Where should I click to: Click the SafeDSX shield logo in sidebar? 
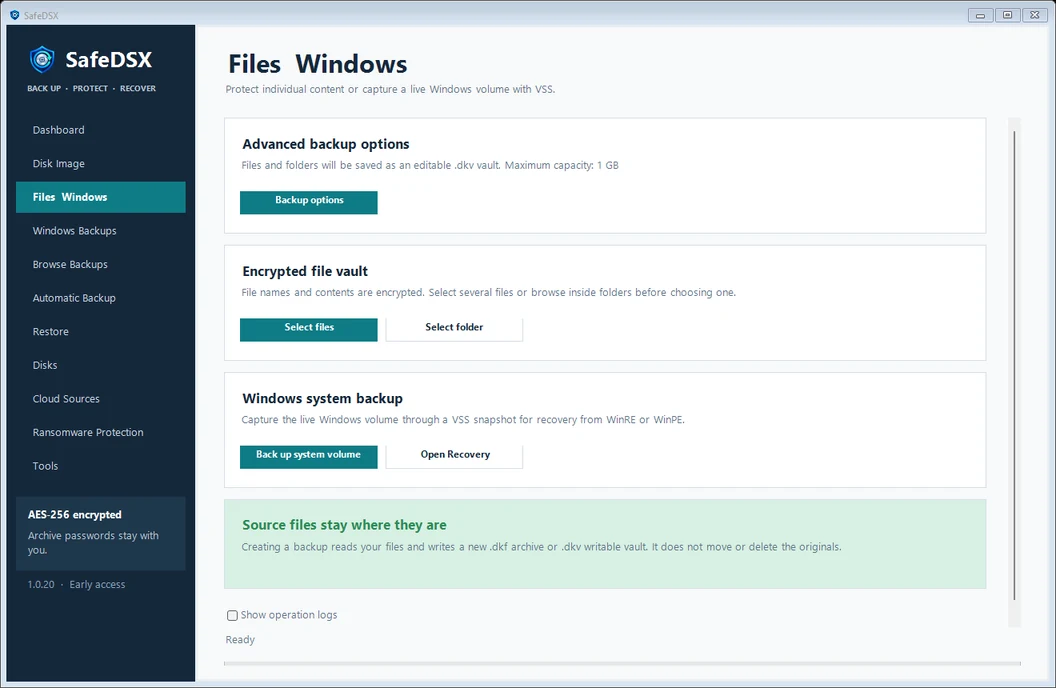point(42,59)
